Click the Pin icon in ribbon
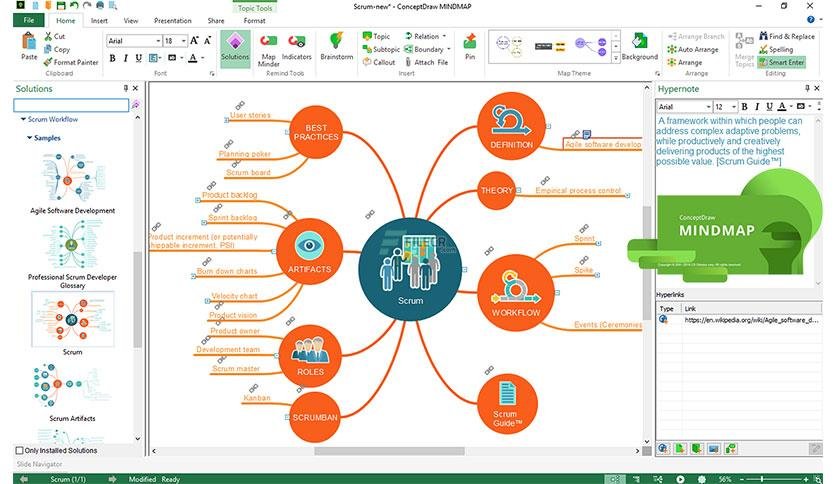 470,46
